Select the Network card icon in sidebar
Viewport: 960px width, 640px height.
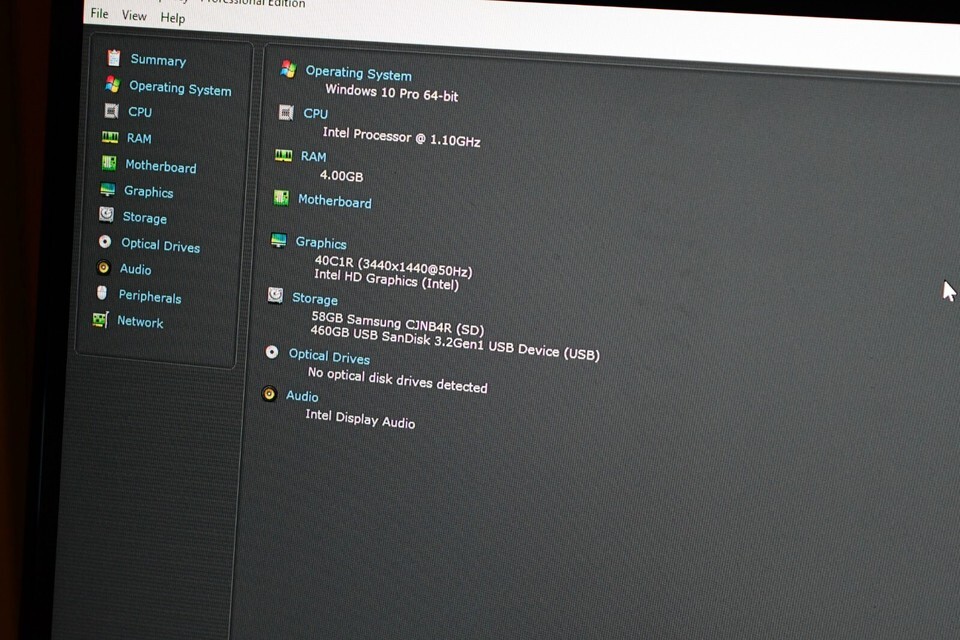(x=100, y=320)
